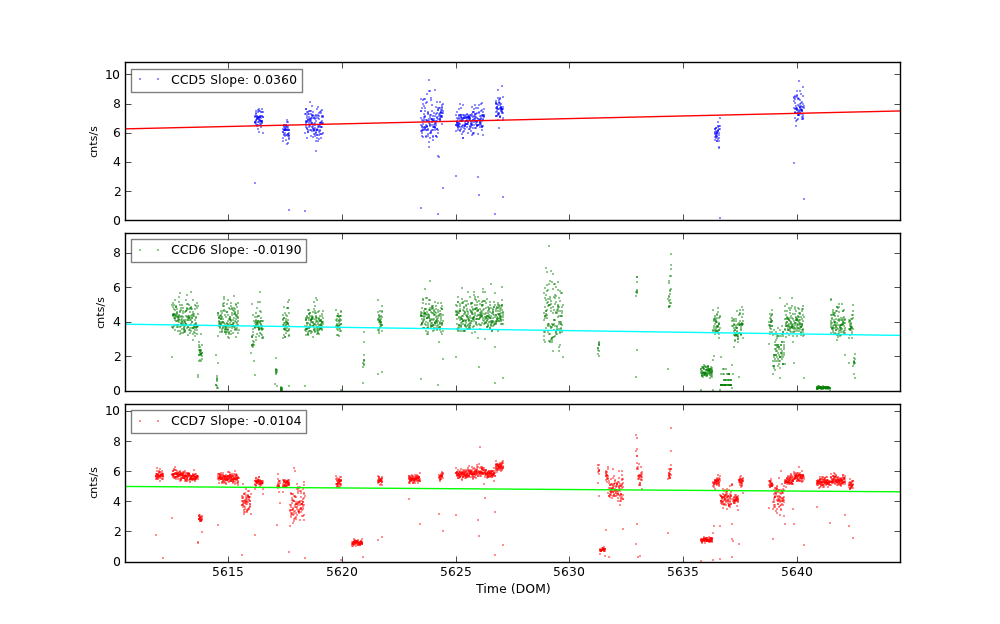Screen dimensions: 1000x624
Task: Click the 5630 x-axis tick label
Action: (569, 572)
